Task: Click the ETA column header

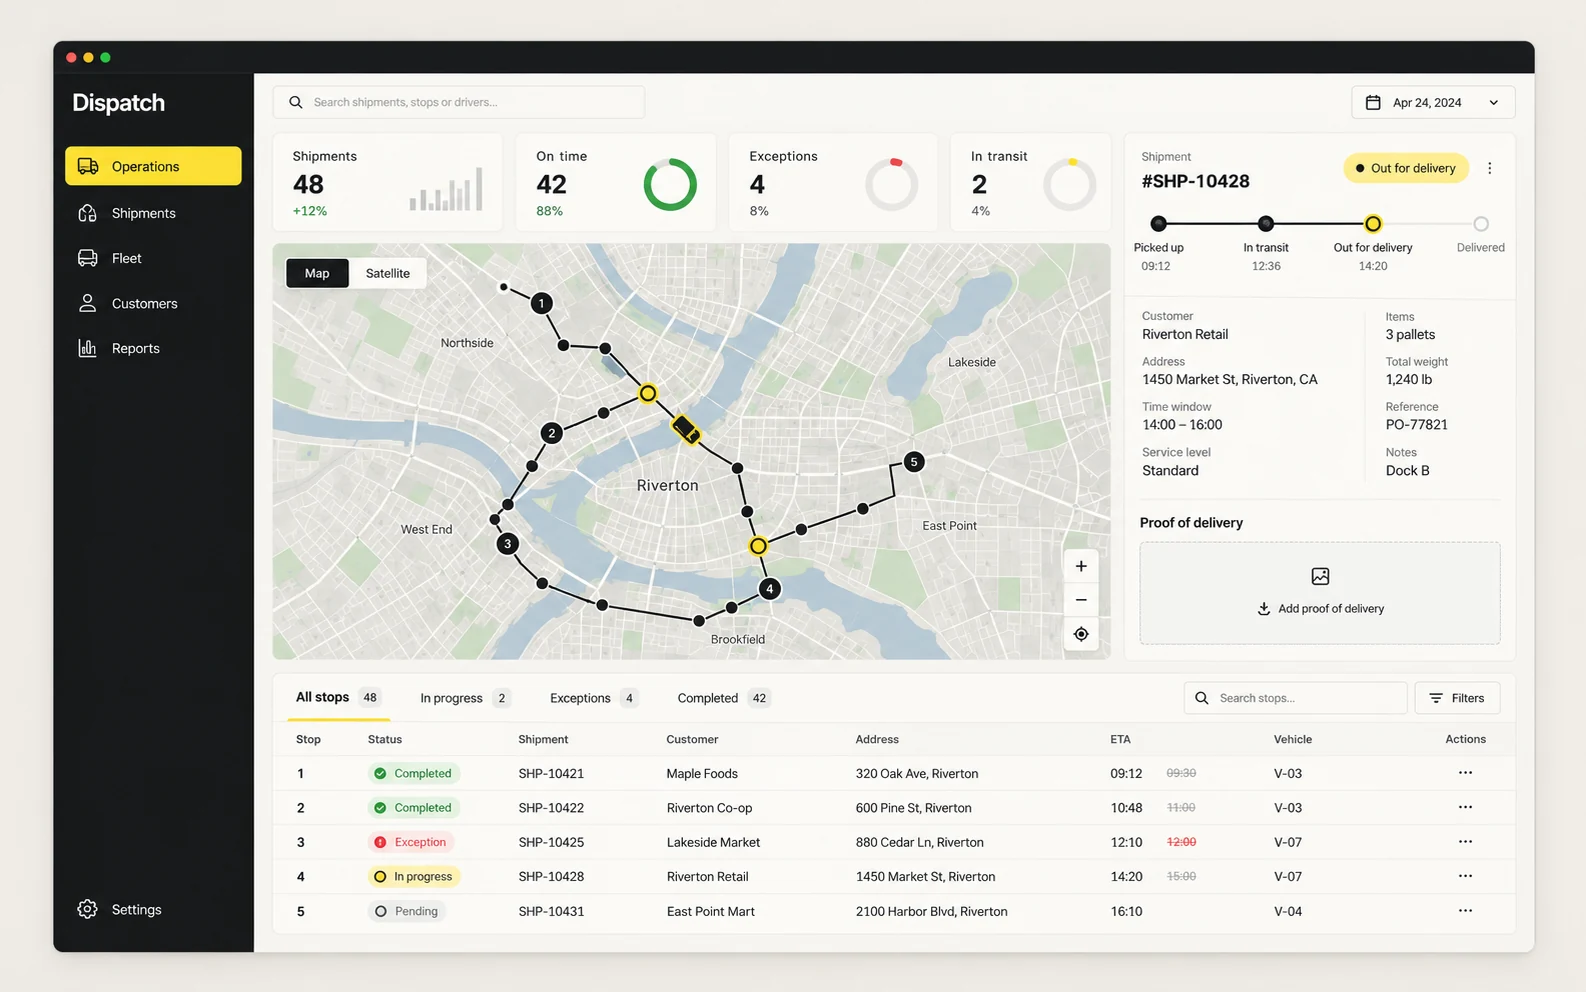Action: tap(1120, 740)
